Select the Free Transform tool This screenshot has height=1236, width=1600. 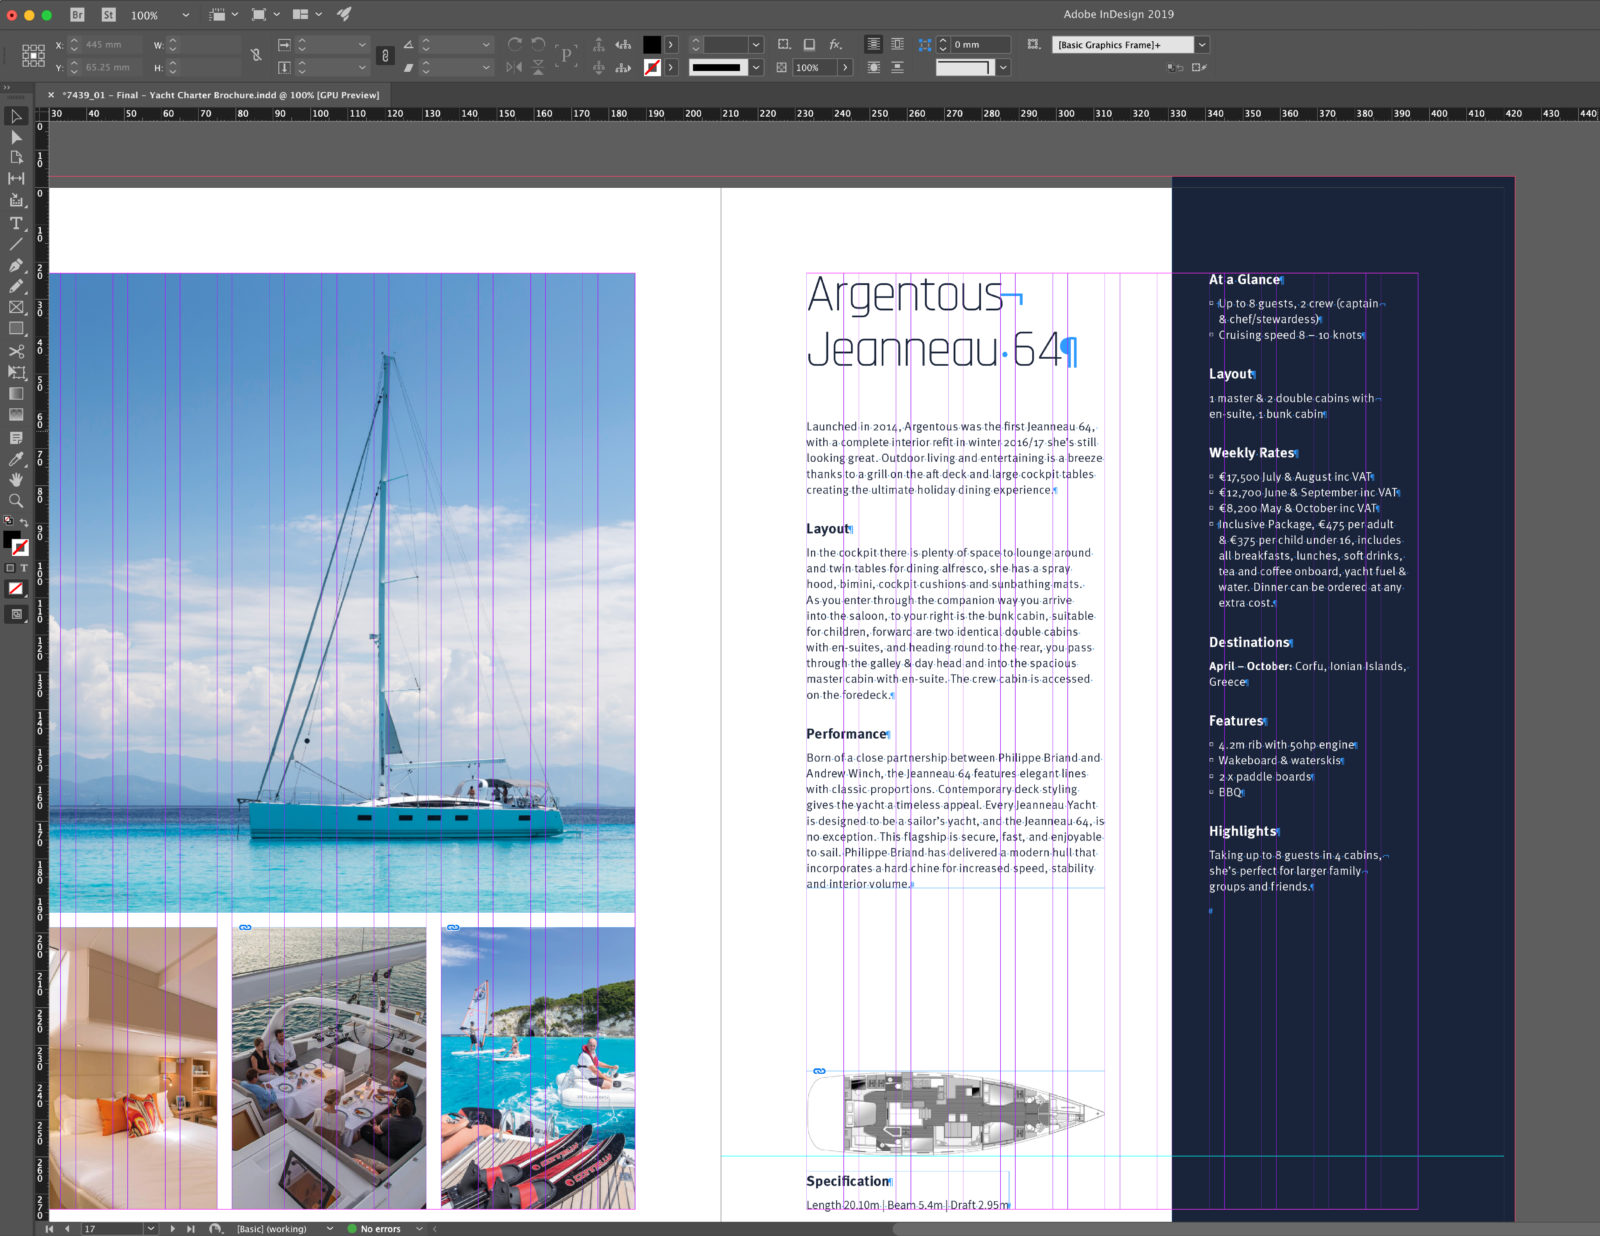[16, 372]
